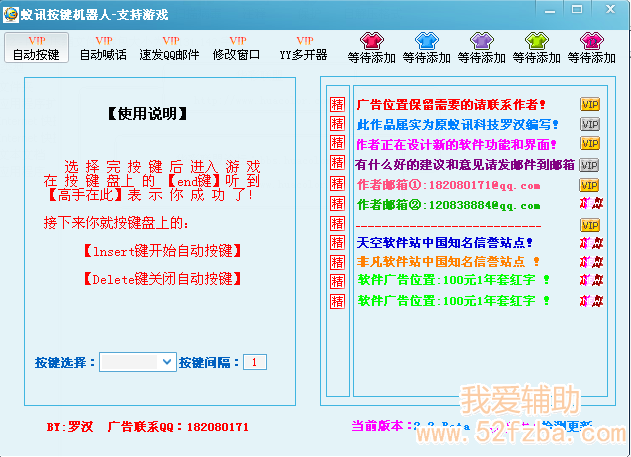Click the BY:罗汉 author text
The height and width of the screenshot is (457, 631).
[70, 426]
